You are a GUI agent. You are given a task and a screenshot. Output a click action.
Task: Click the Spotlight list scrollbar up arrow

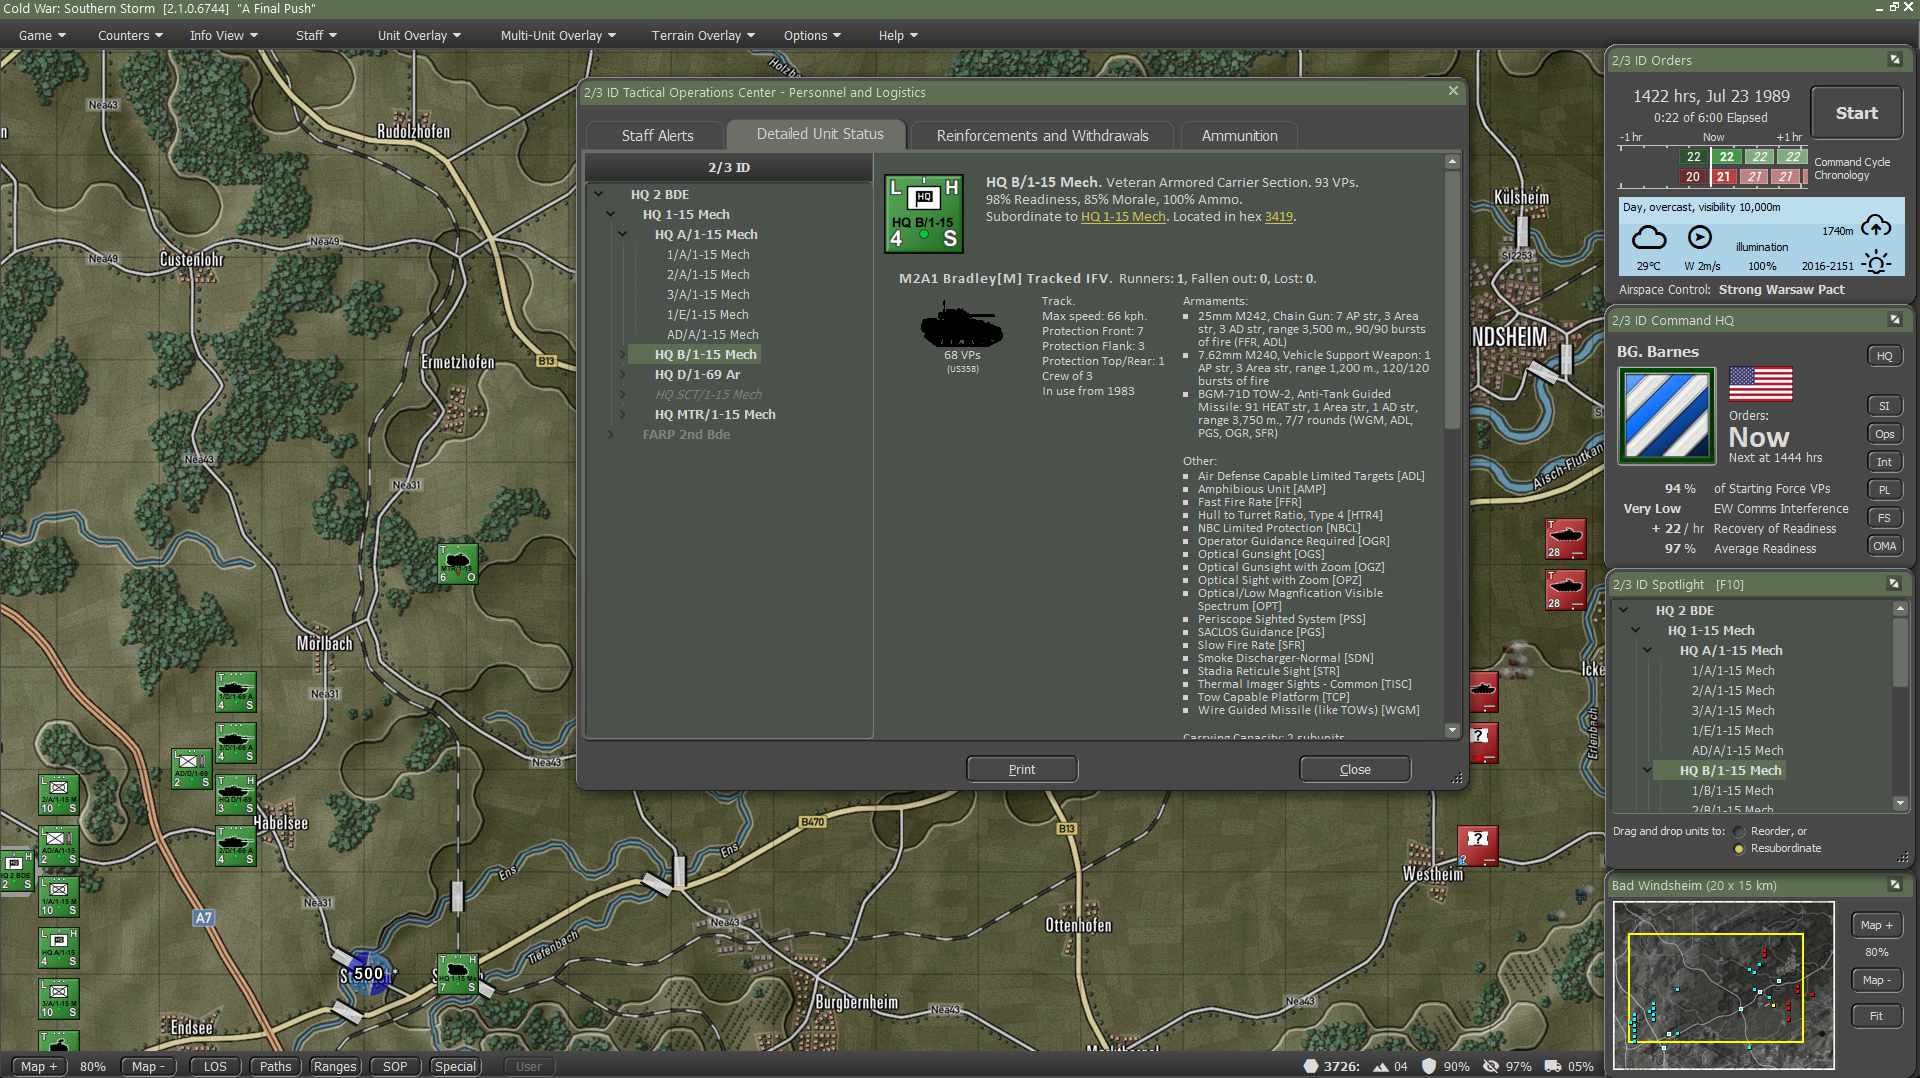point(1900,608)
